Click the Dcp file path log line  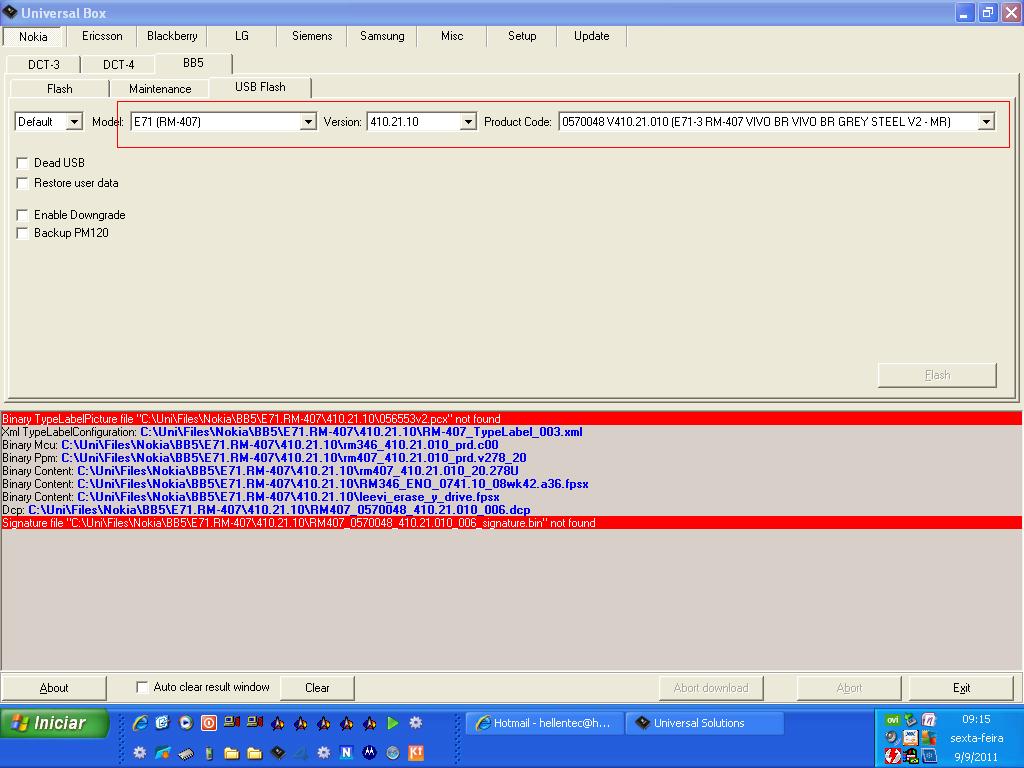pos(266,510)
